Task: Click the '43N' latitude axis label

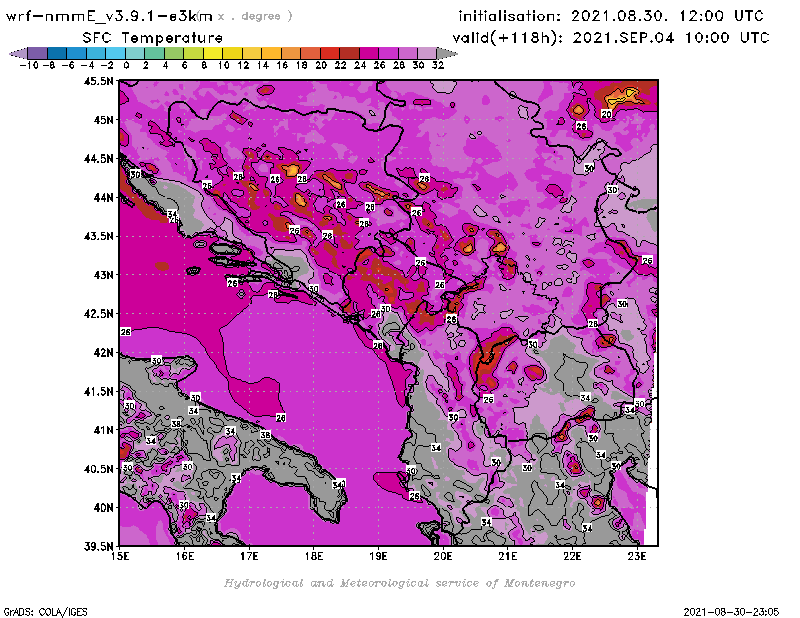Action: [103, 275]
